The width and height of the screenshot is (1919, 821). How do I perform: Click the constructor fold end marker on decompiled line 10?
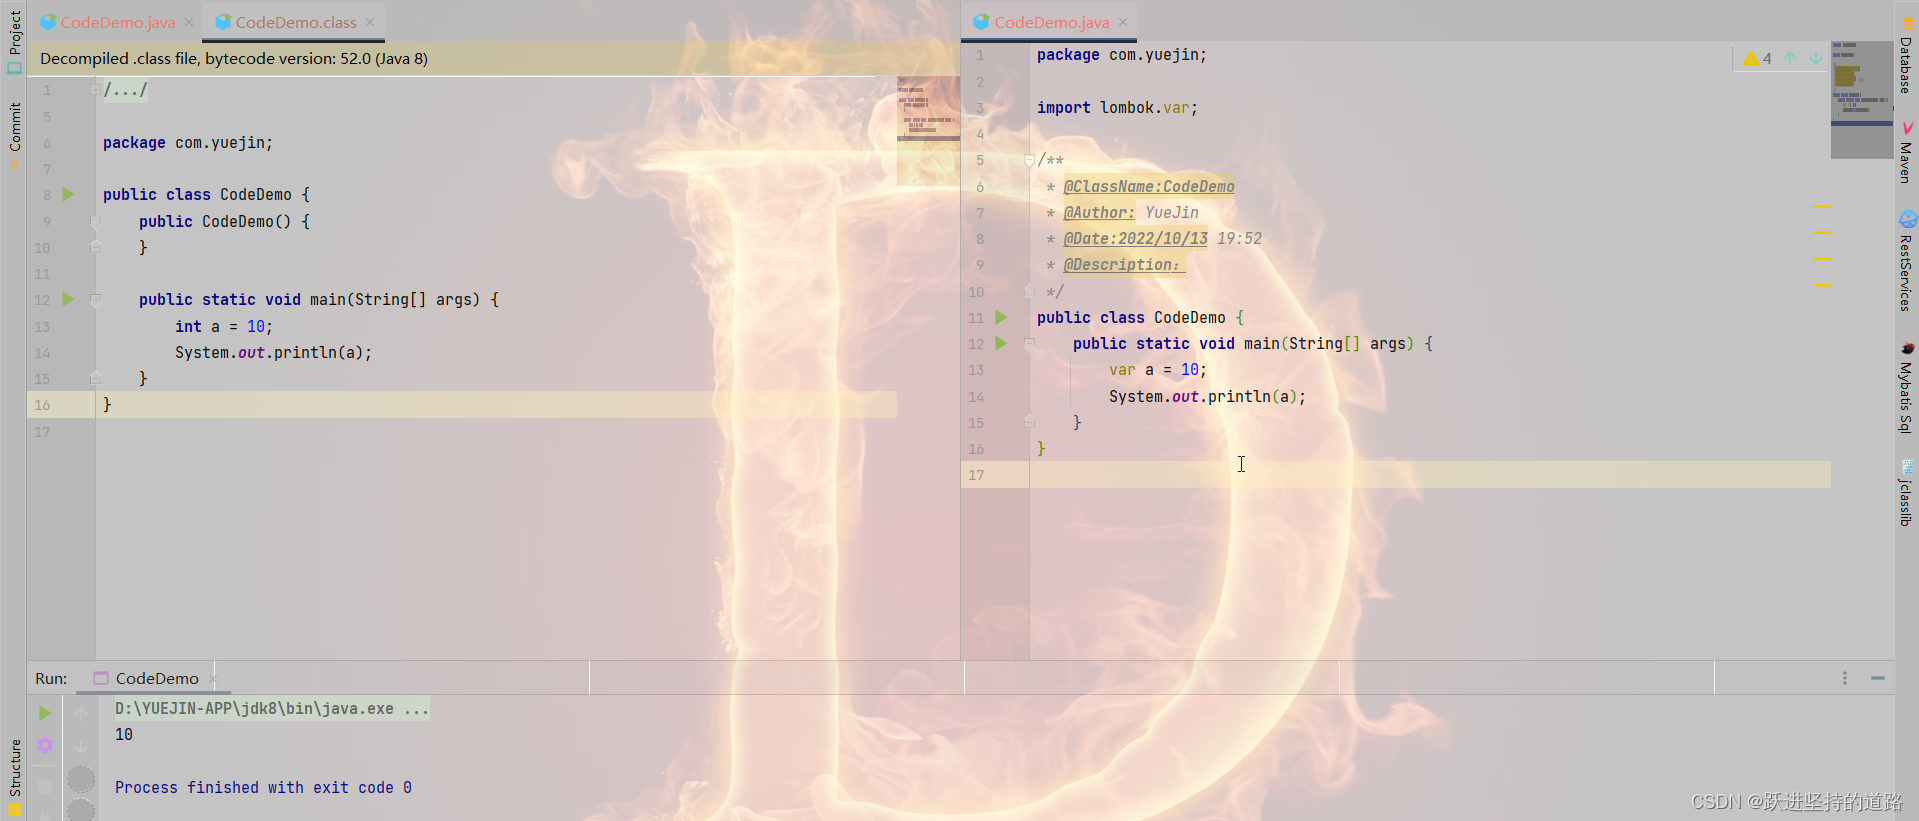pyautogui.click(x=95, y=247)
